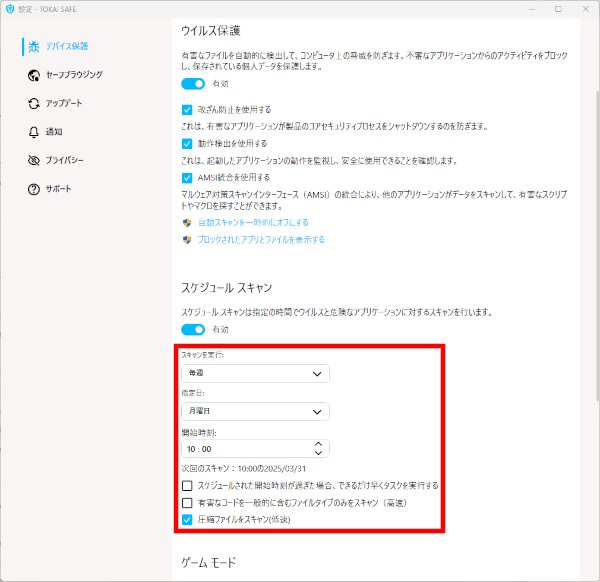Click the bell icon for 通知

tap(34, 132)
